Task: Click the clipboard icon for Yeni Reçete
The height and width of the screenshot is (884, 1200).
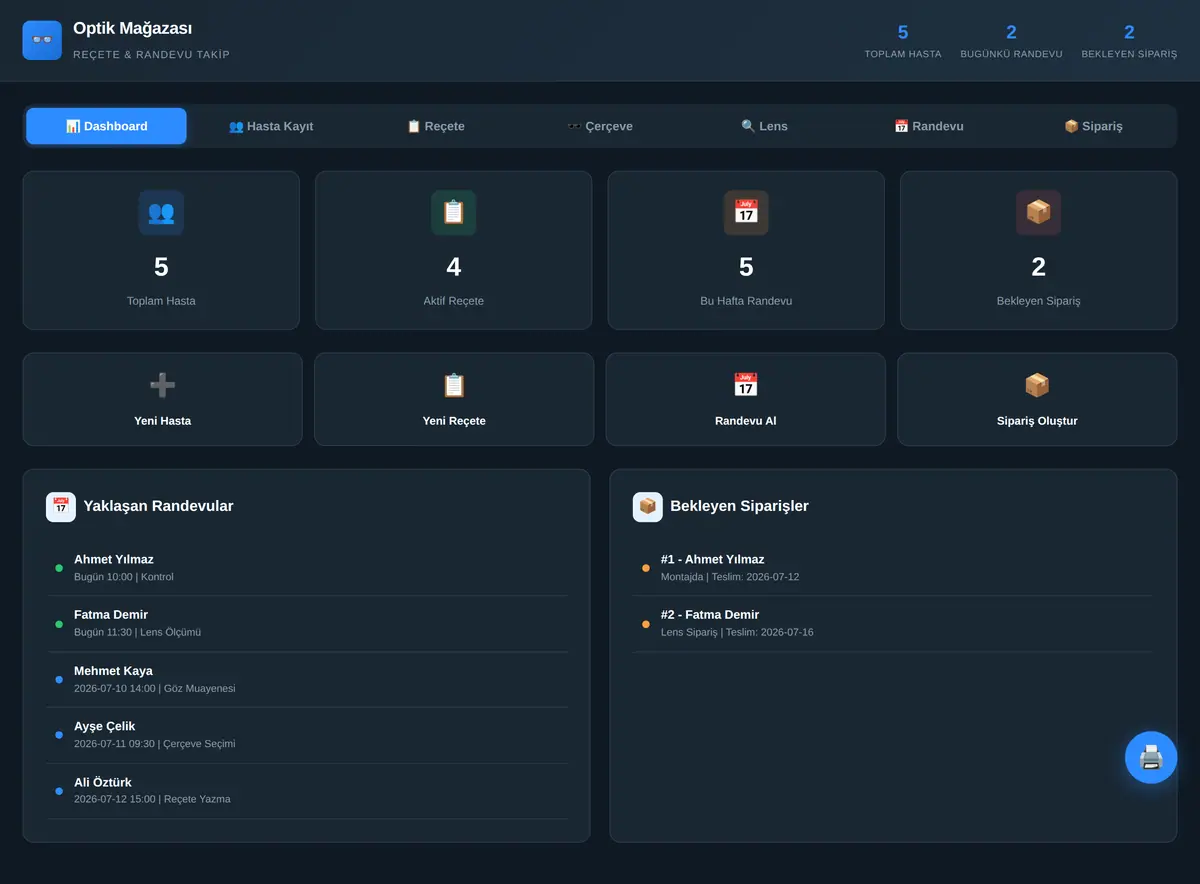Action: click(x=454, y=385)
